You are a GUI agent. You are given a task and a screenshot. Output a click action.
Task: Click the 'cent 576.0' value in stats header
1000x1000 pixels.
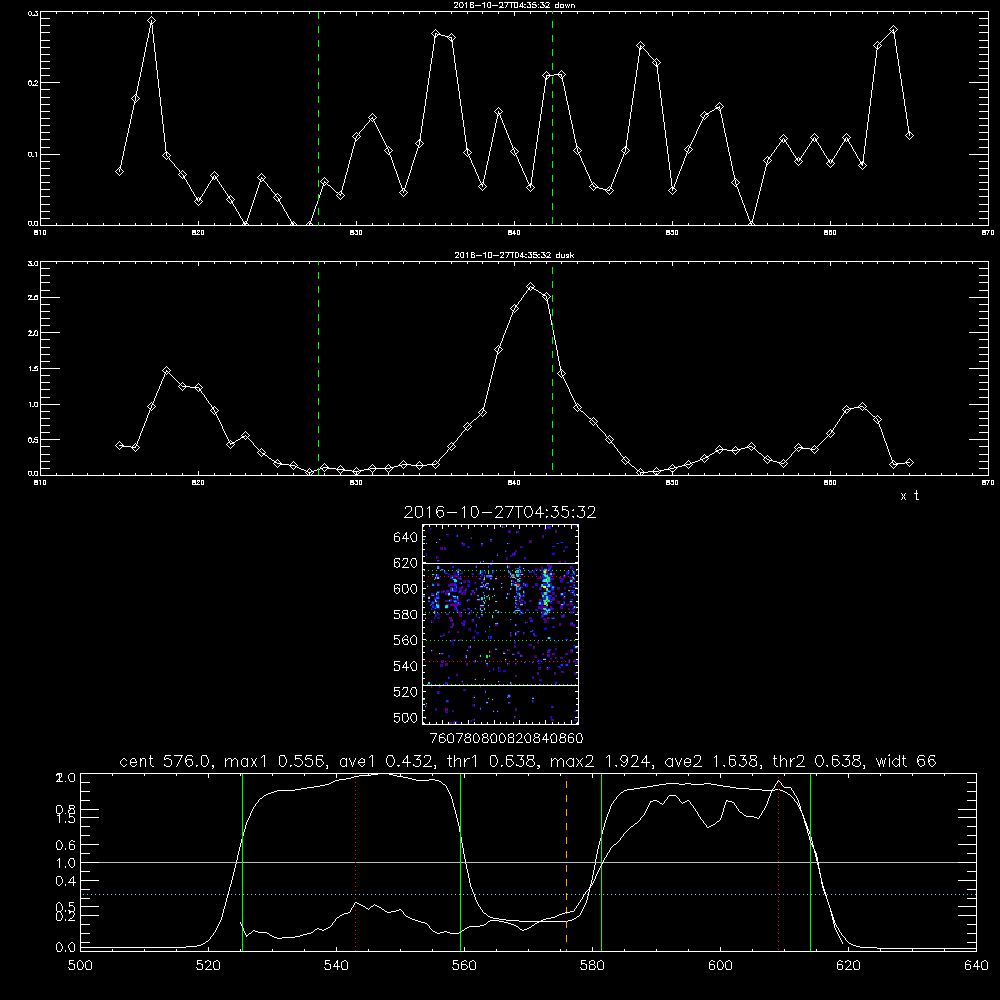[x=166, y=761]
